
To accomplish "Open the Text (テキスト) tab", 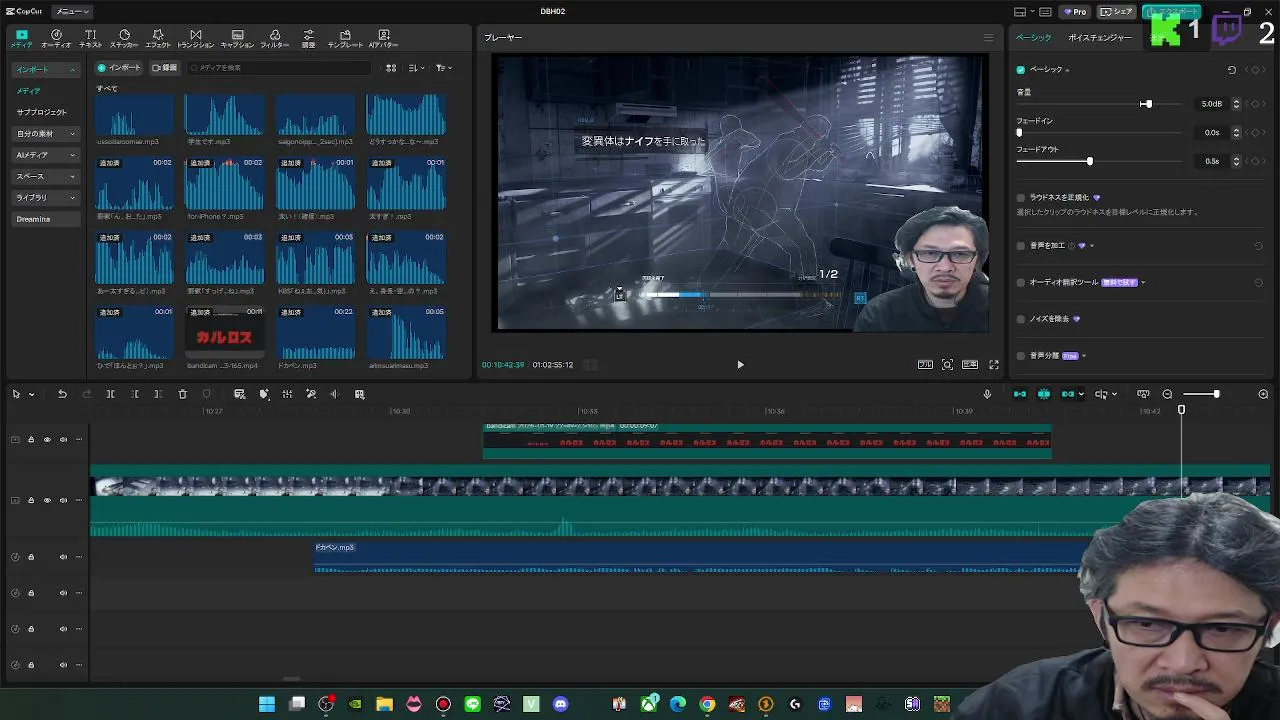I will click(91, 39).
